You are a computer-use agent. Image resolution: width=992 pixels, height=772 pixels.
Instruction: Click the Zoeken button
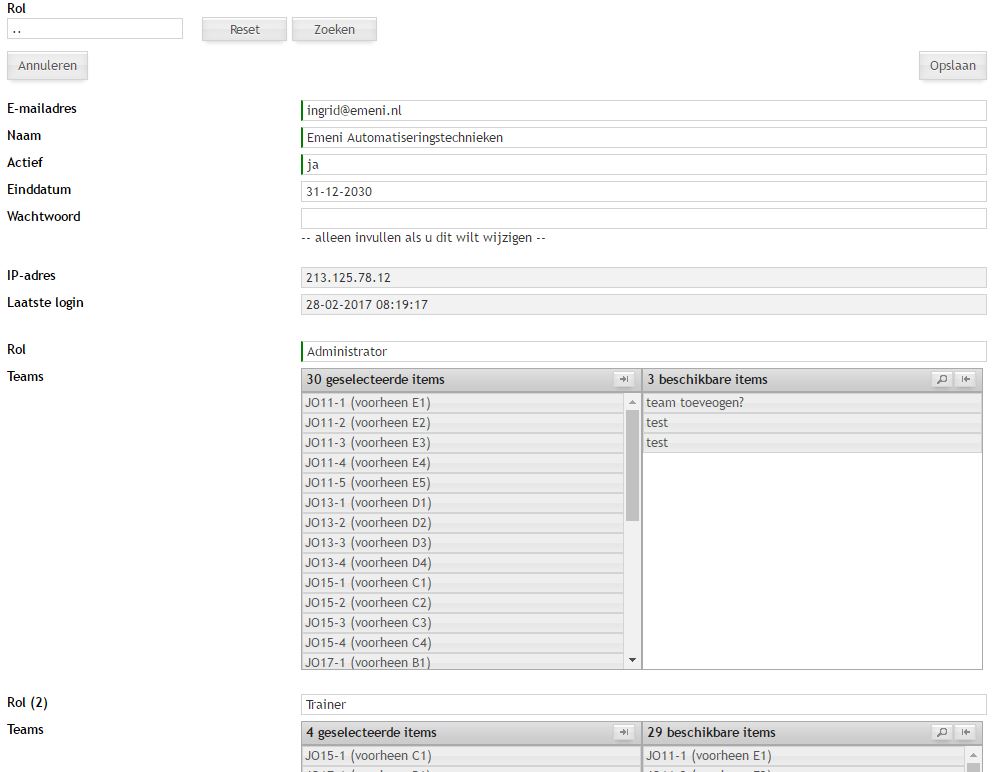(334, 30)
